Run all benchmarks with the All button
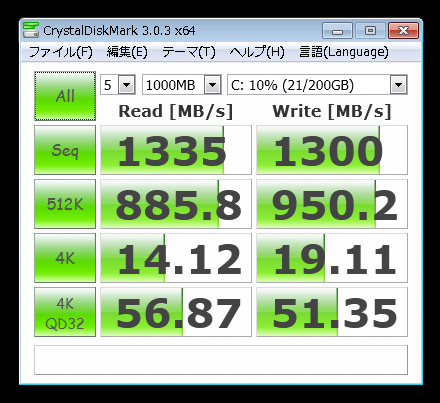The height and width of the screenshot is (403, 440). tap(65, 96)
